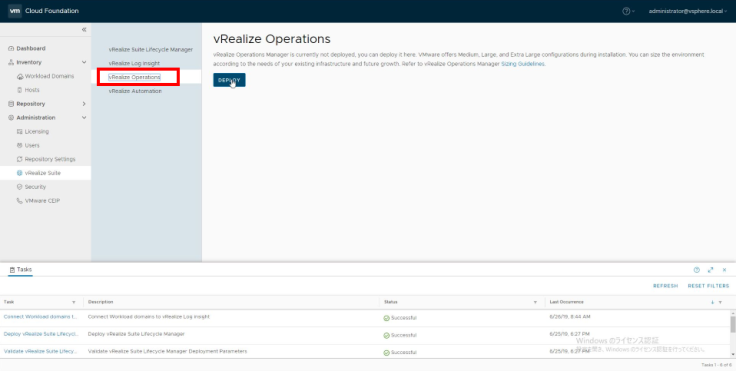Click the VMware vm logo icon
The height and width of the screenshot is (371, 736).
[x=15, y=11]
